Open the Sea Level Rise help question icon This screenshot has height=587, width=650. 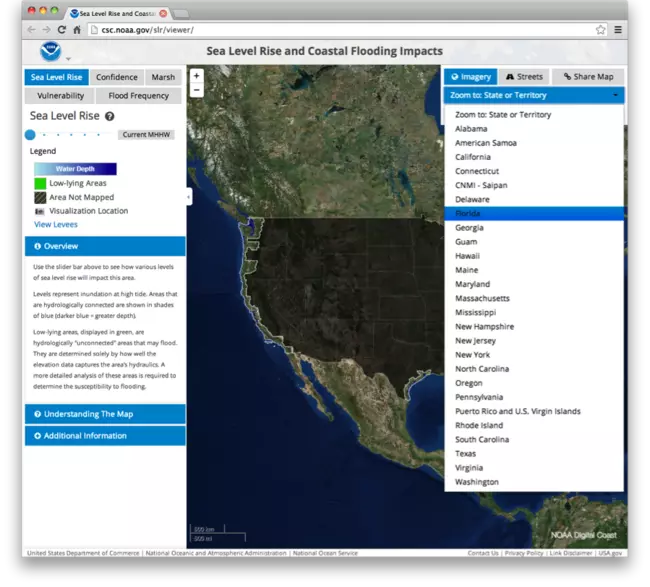point(109,117)
